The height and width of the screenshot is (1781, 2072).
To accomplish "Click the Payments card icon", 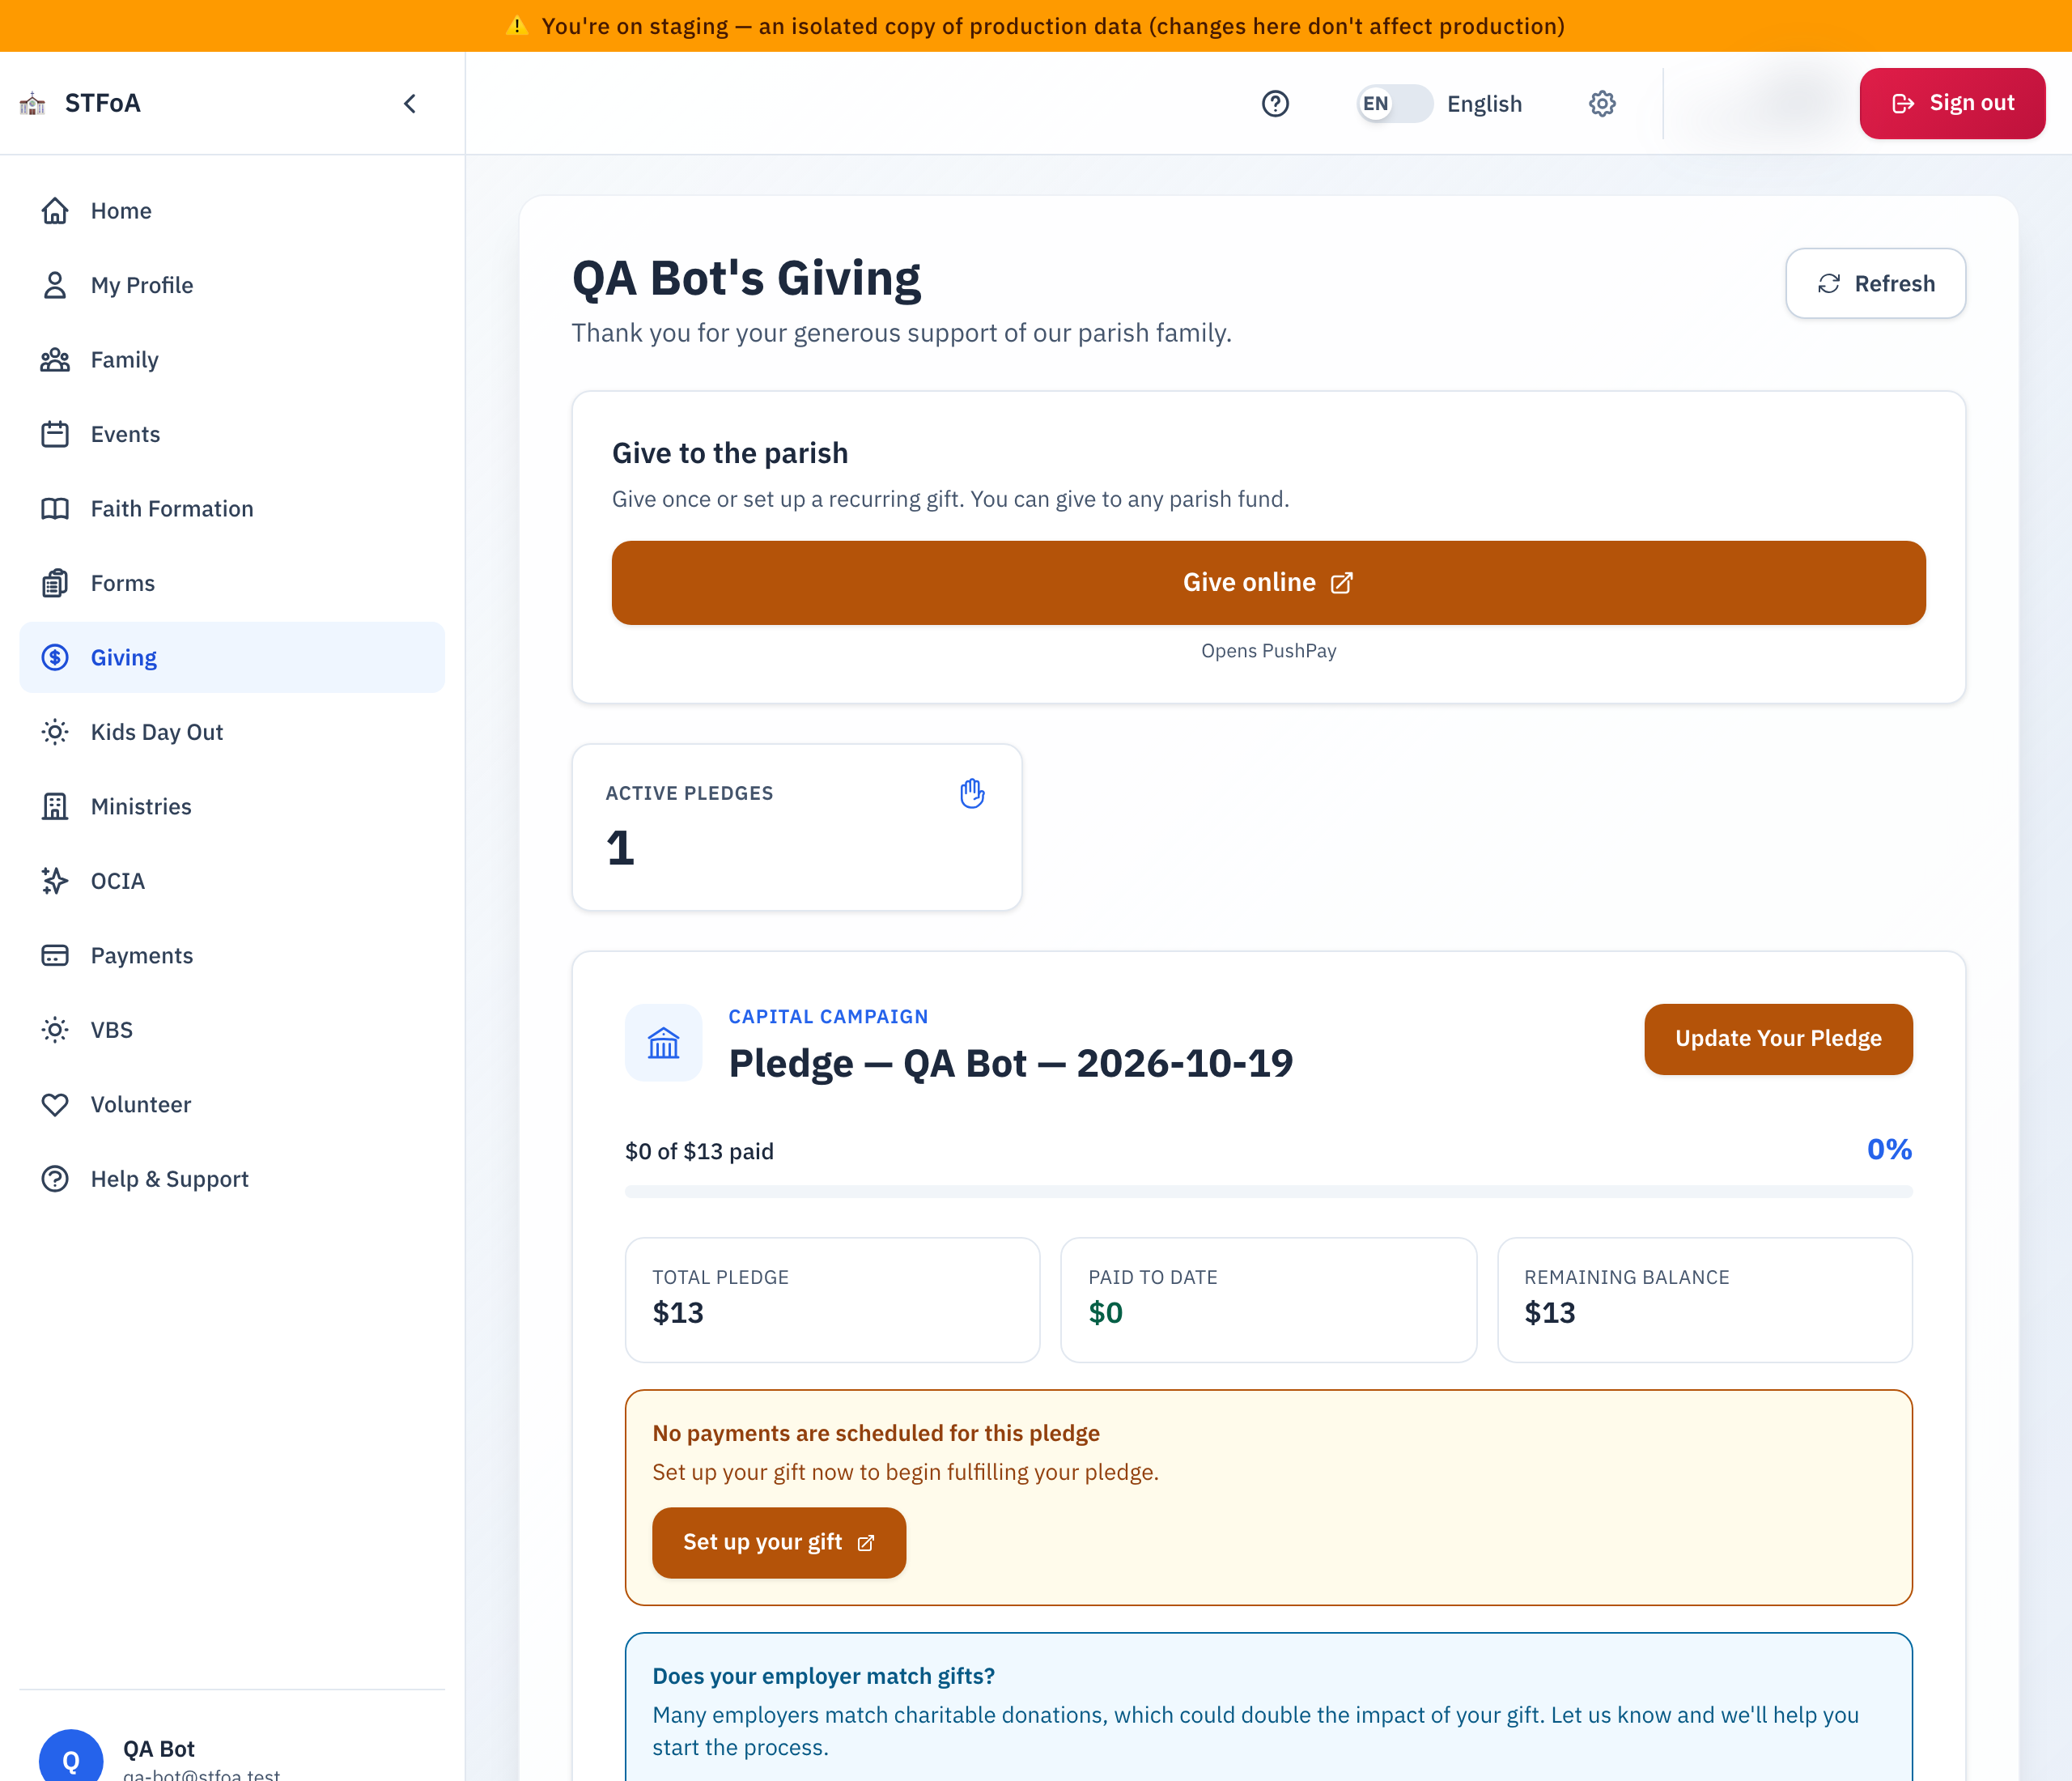I will 55,956.
